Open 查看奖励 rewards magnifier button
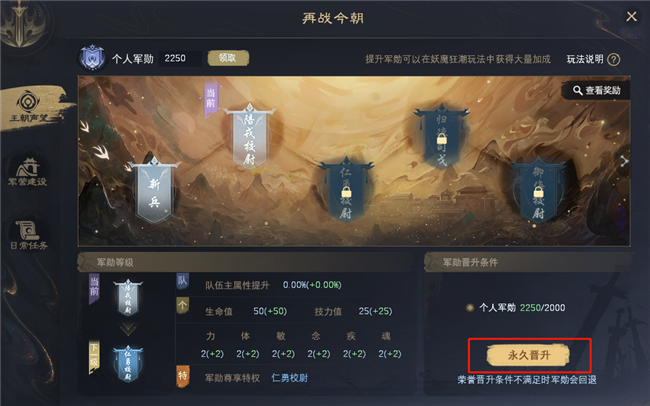 (x=596, y=90)
